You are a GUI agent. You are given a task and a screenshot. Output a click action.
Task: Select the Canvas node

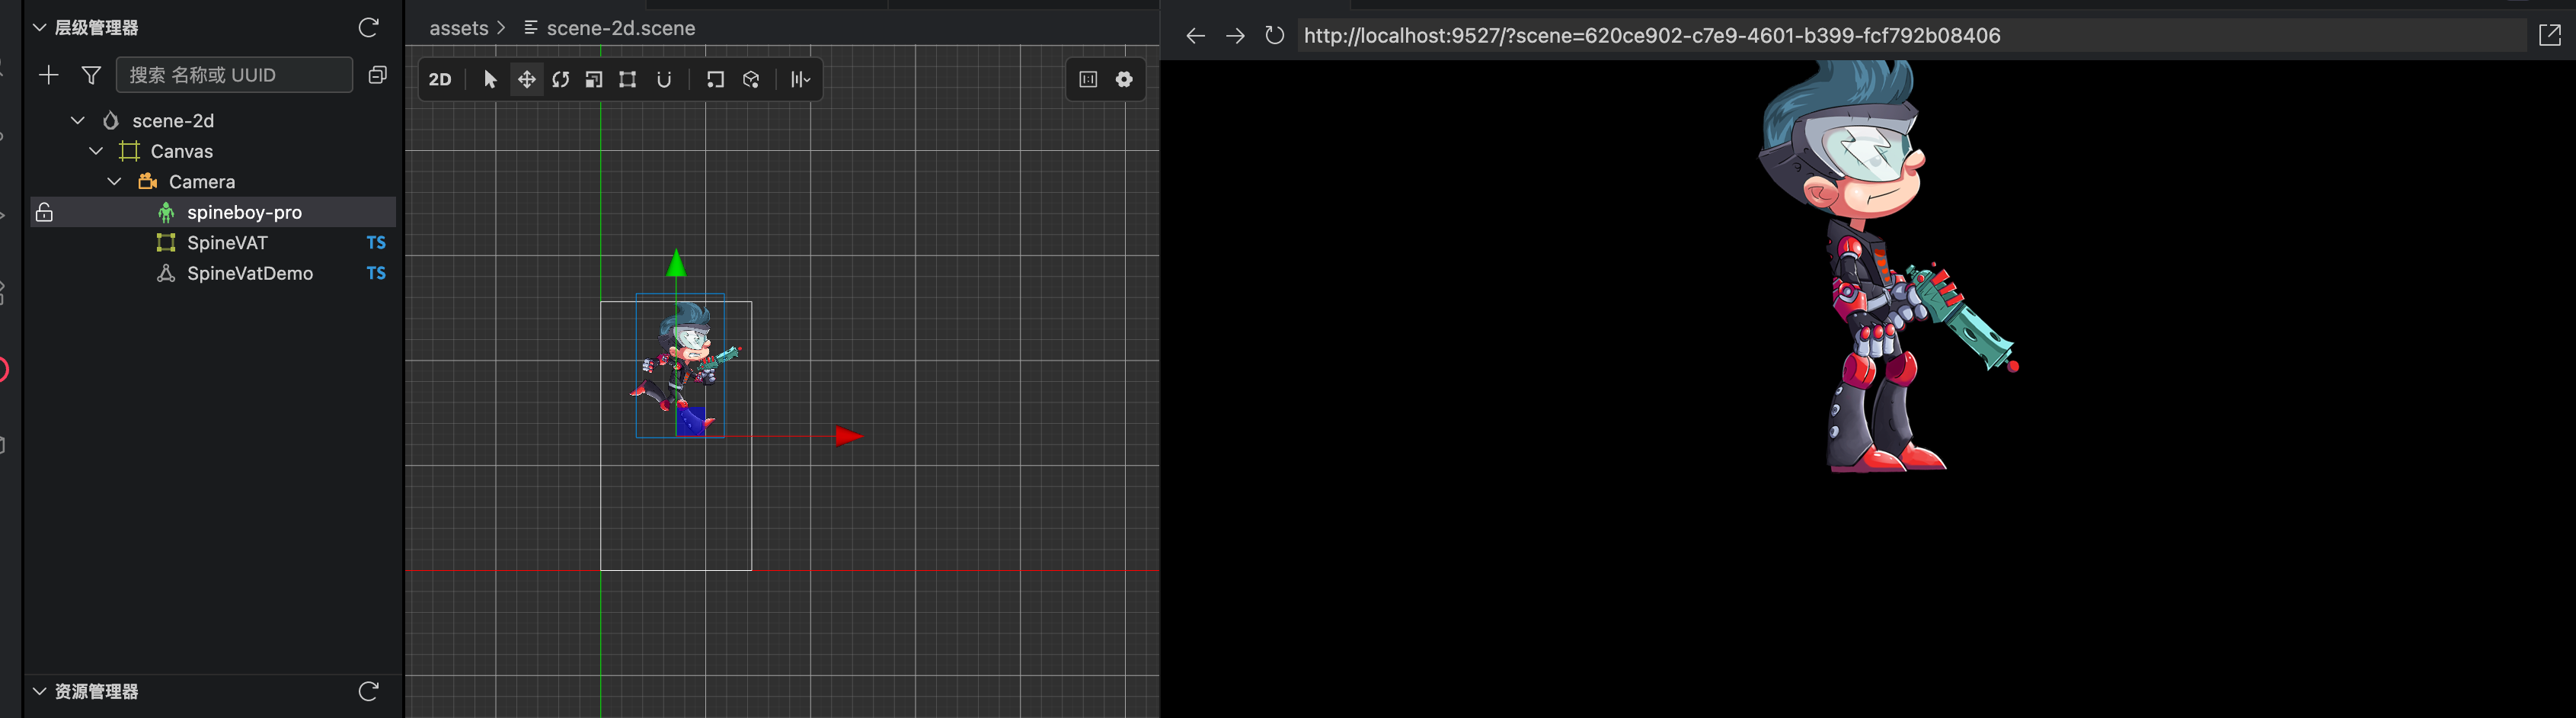tap(181, 151)
